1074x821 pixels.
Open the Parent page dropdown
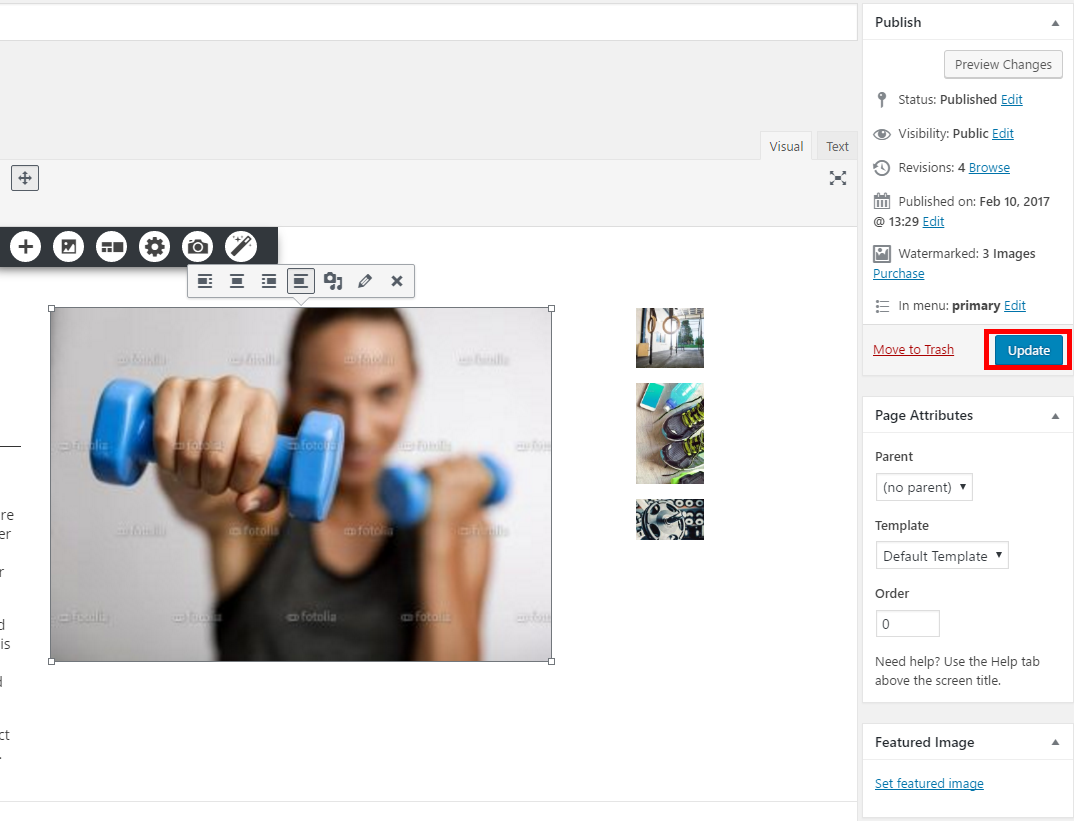923,487
